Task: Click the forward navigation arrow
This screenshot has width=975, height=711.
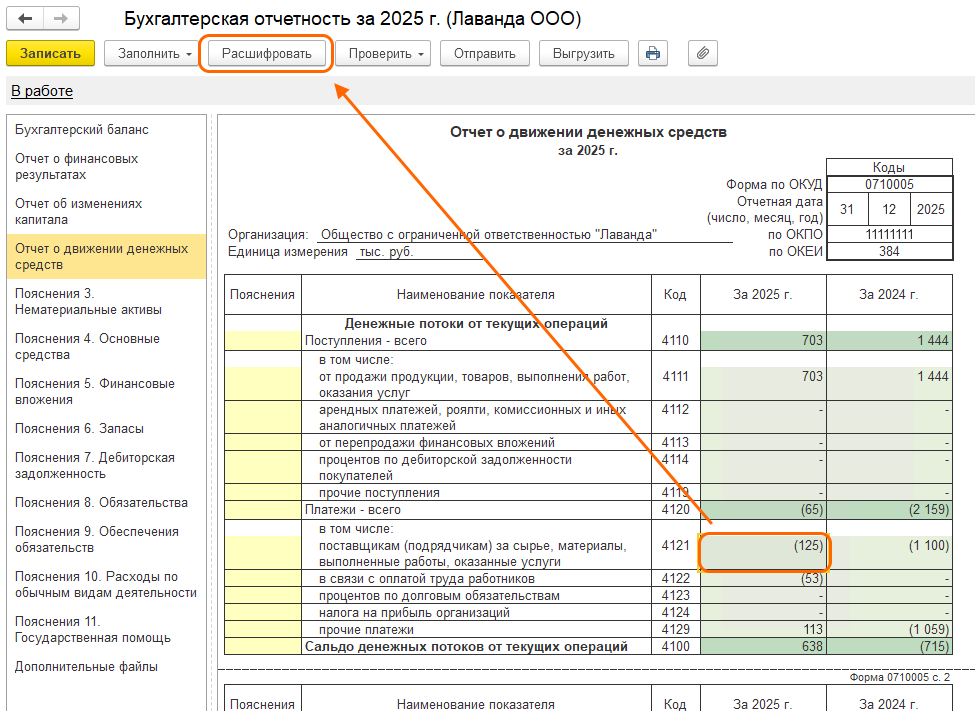Action: (61, 19)
